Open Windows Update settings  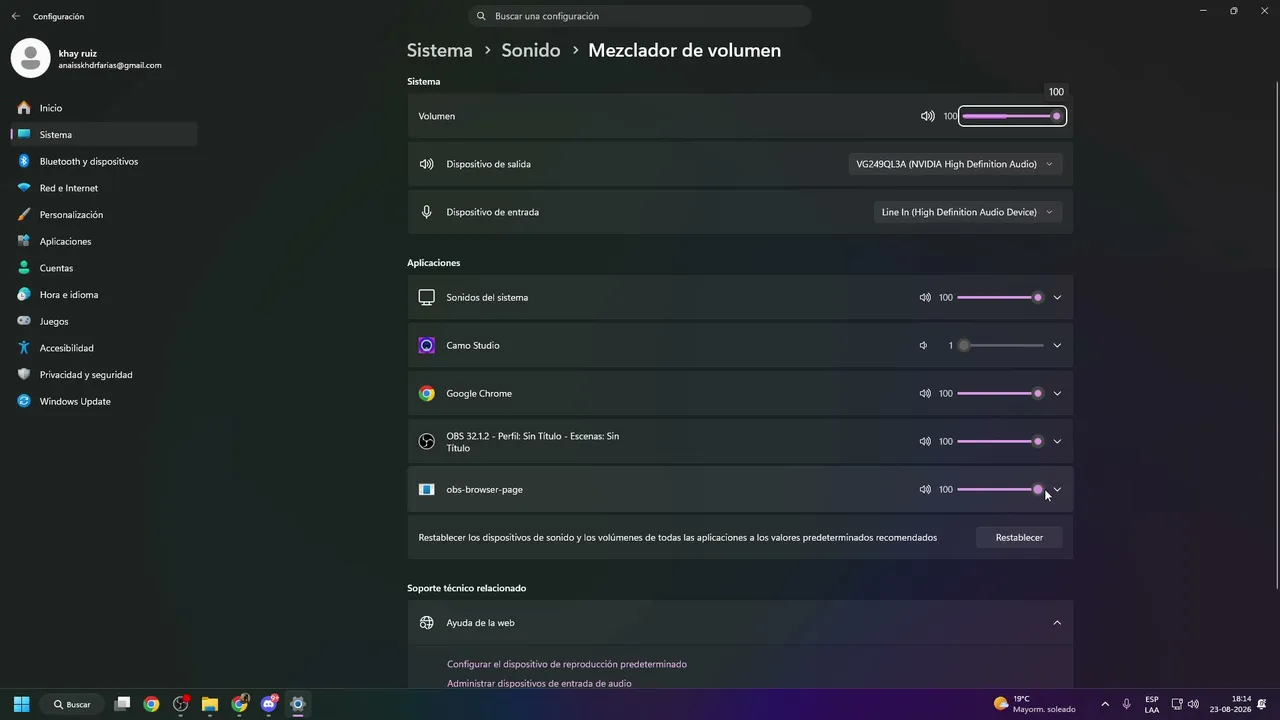[104, 401]
